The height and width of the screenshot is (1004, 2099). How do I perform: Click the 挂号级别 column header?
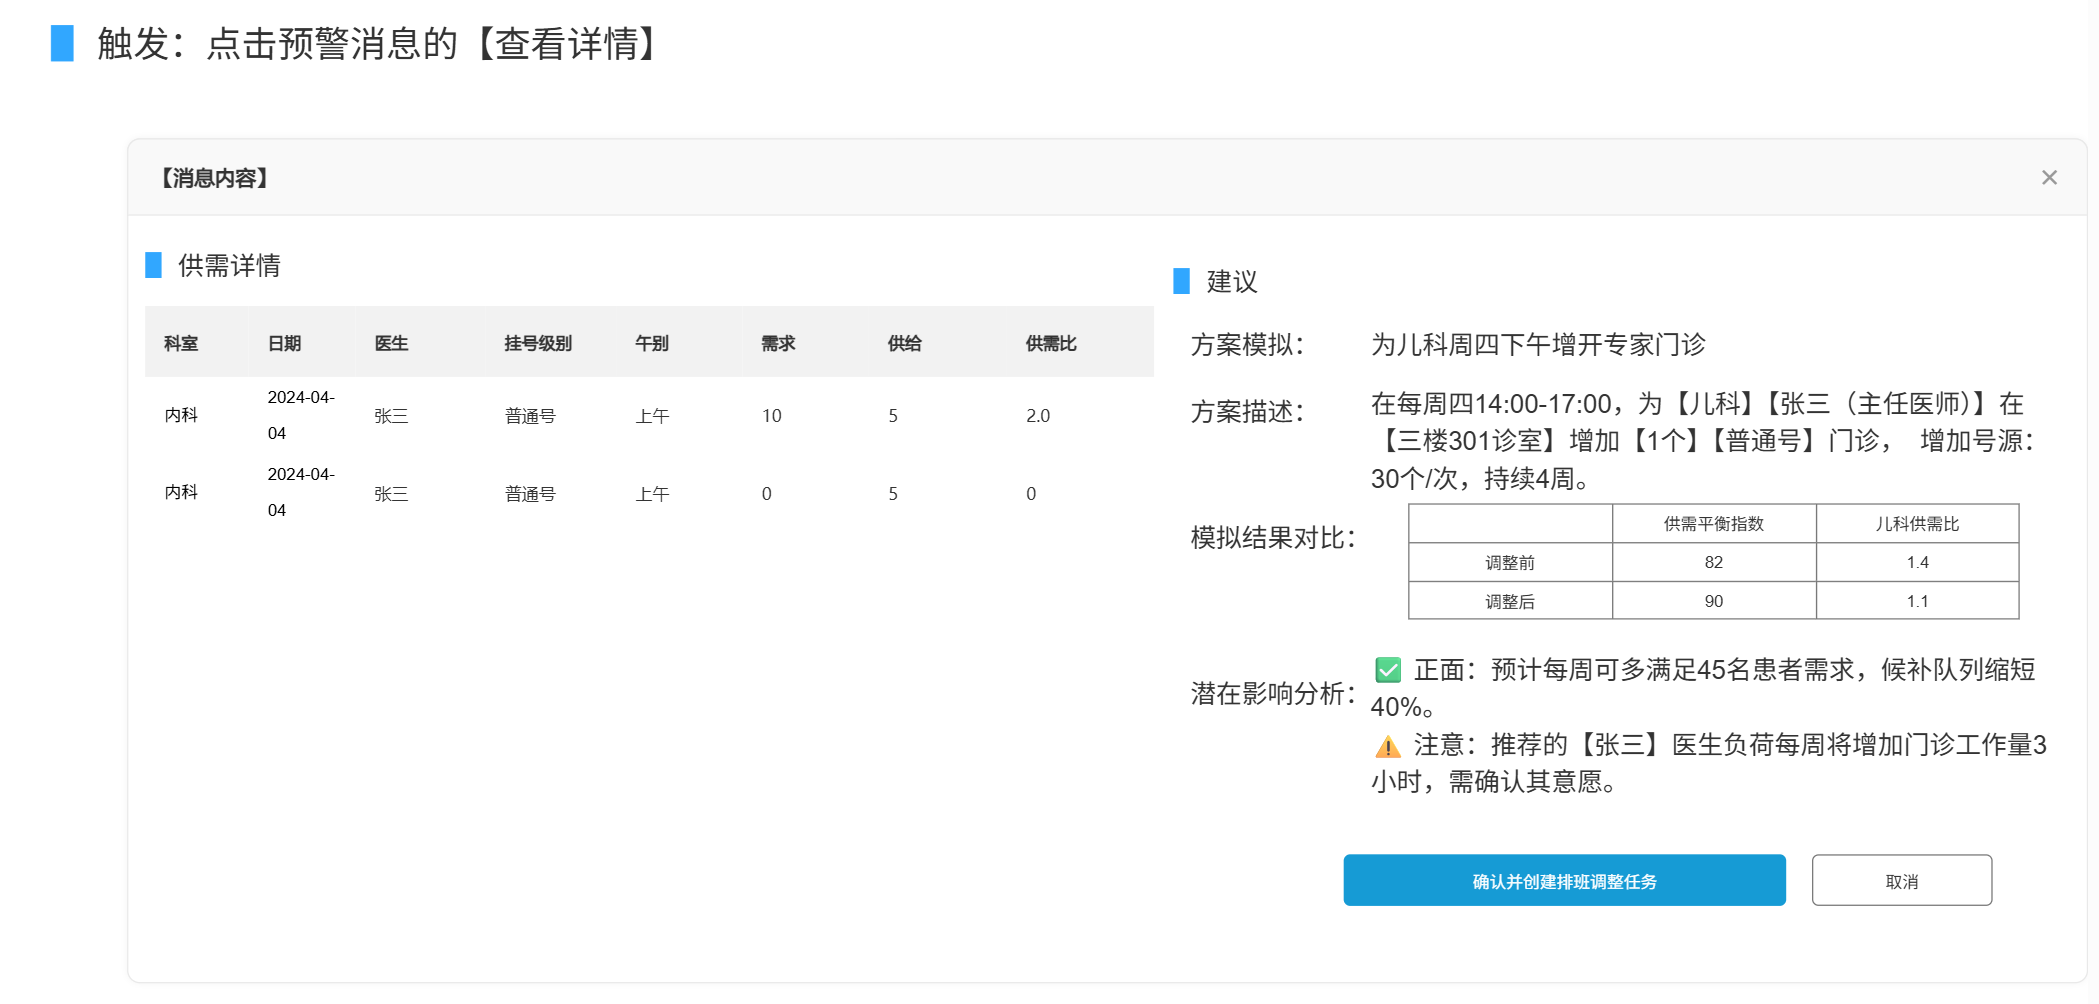click(537, 343)
